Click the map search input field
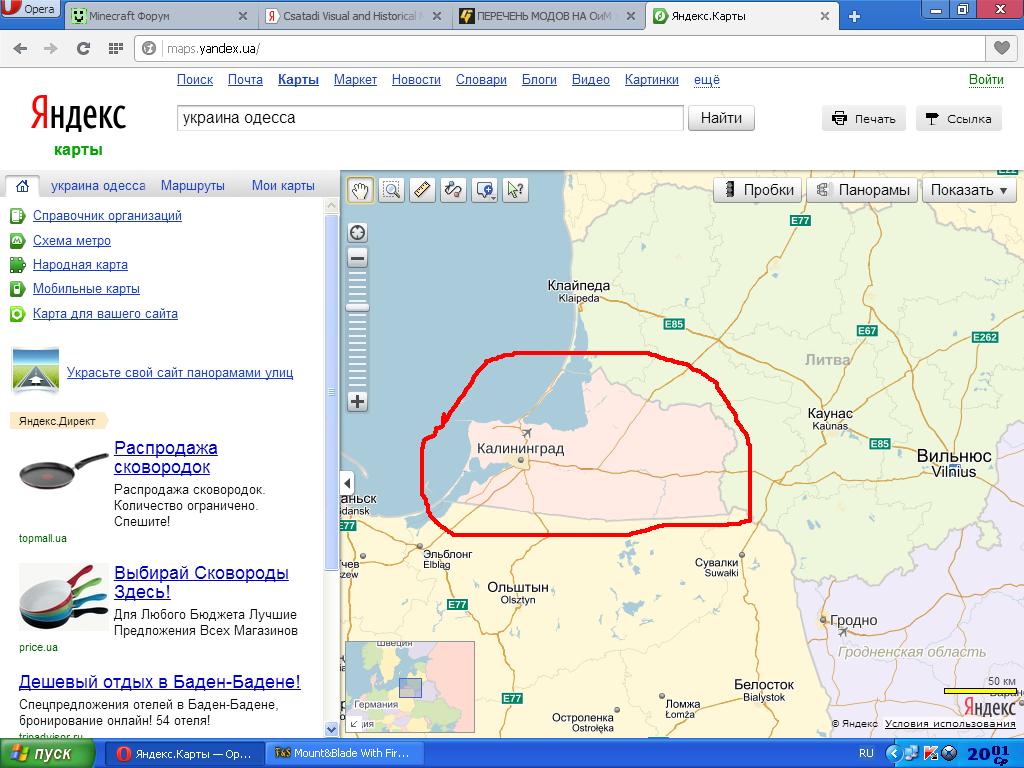Screen dimensions: 1024x768 point(430,118)
